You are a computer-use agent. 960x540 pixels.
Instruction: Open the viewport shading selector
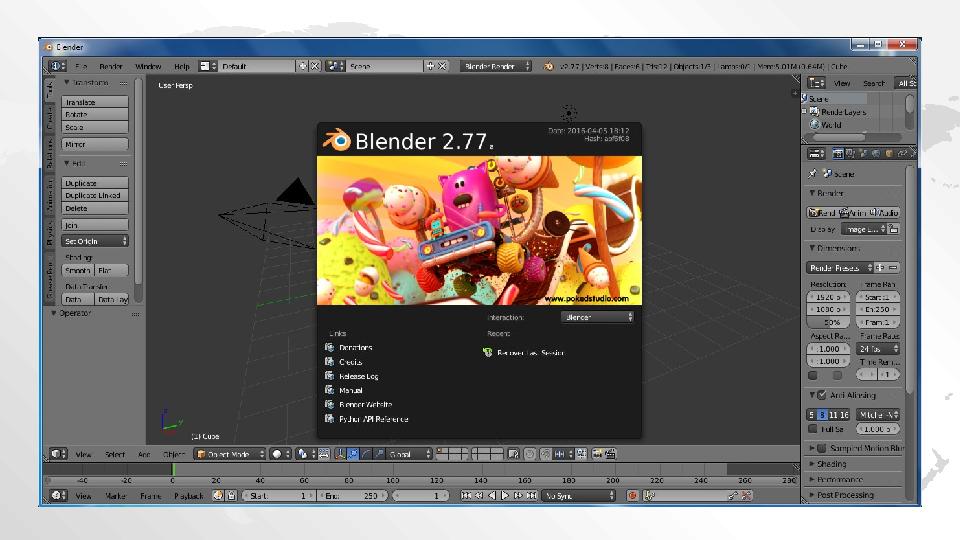coord(280,454)
